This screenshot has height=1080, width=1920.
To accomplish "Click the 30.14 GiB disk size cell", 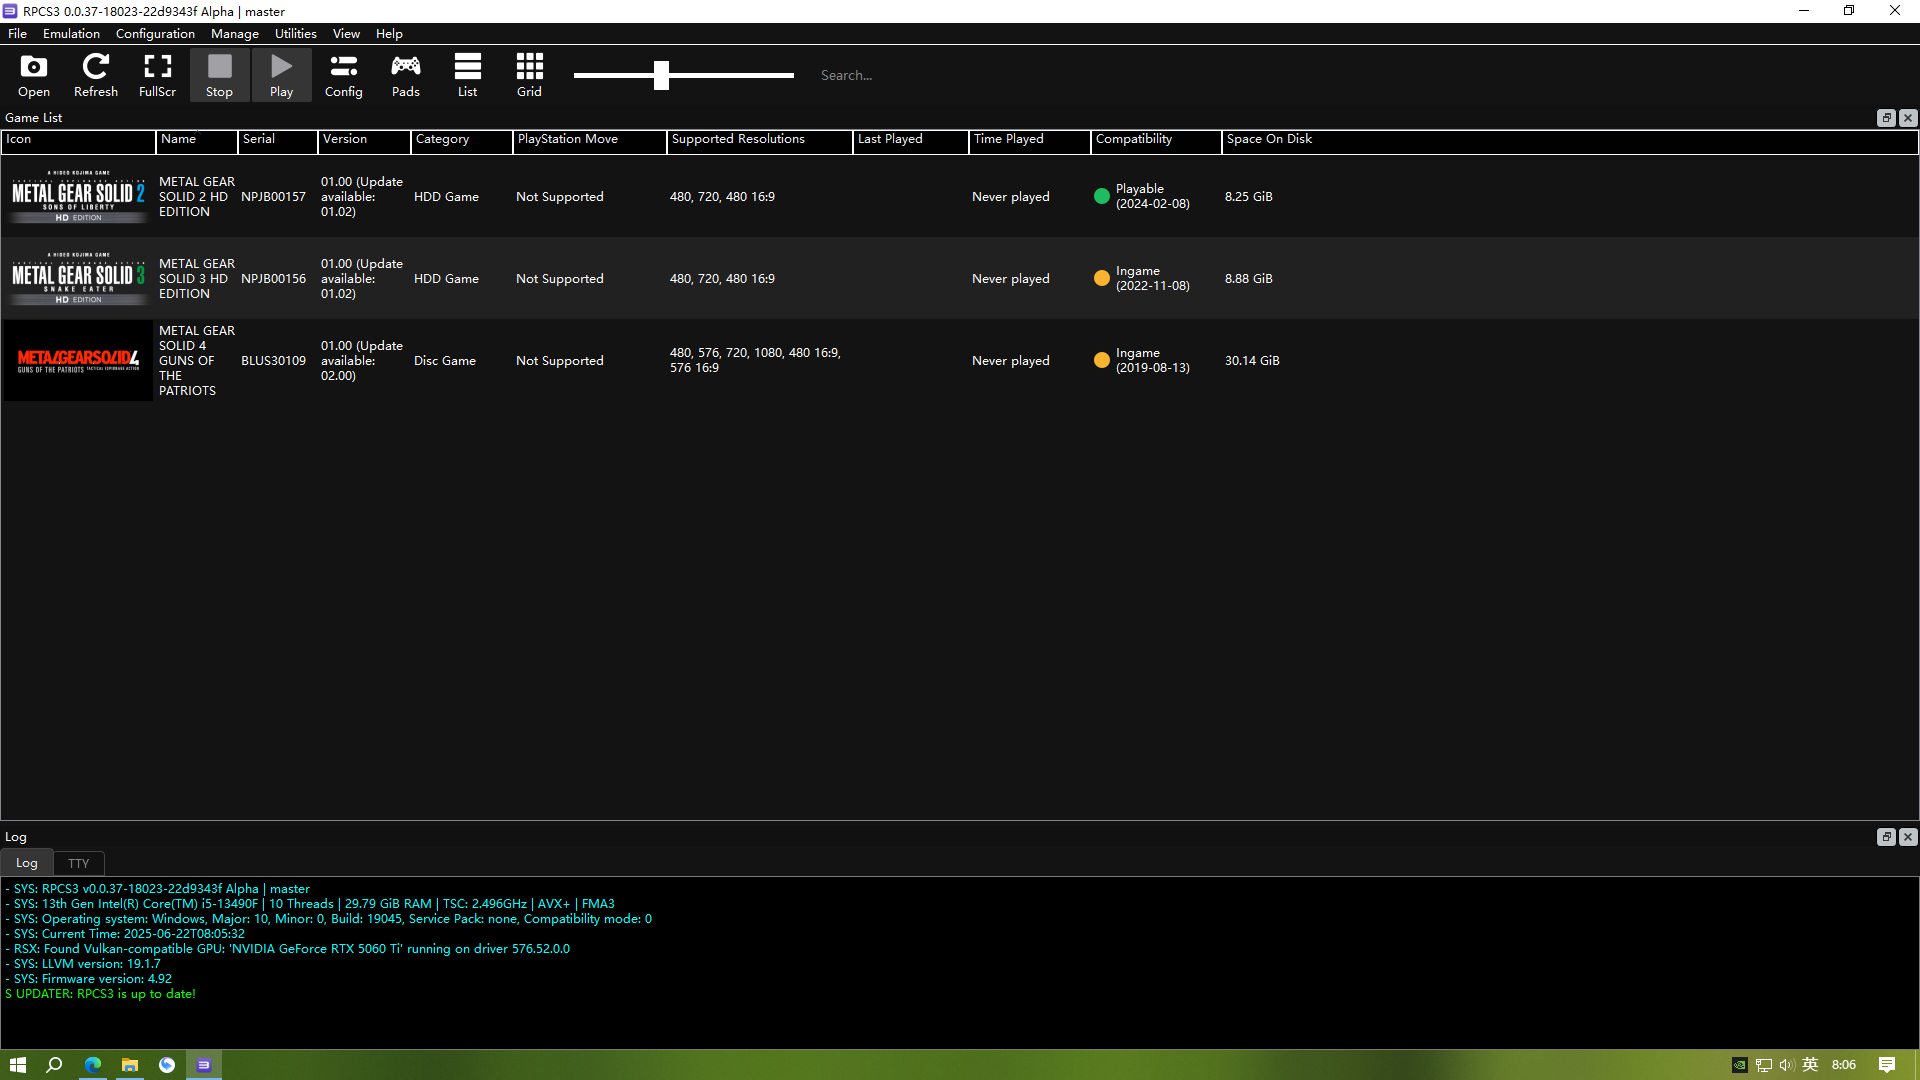I will tap(1252, 360).
